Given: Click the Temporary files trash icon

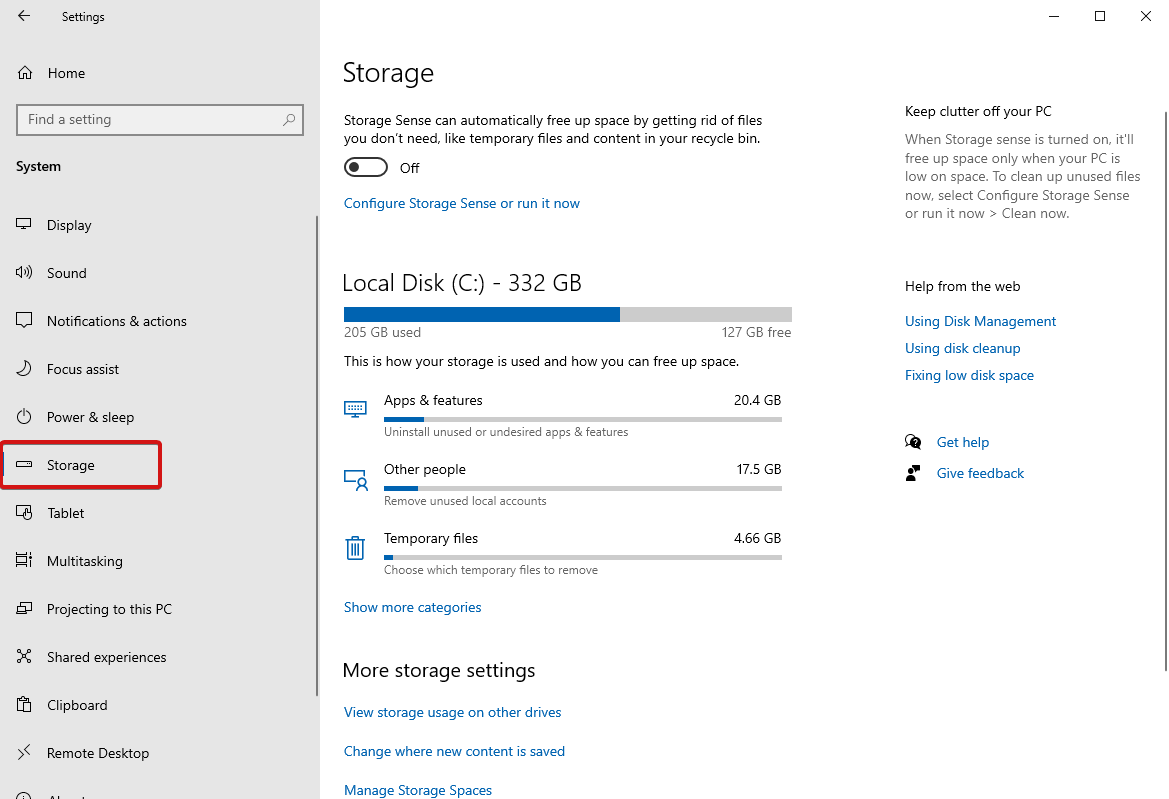Looking at the screenshot, I should [x=355, y=547].
